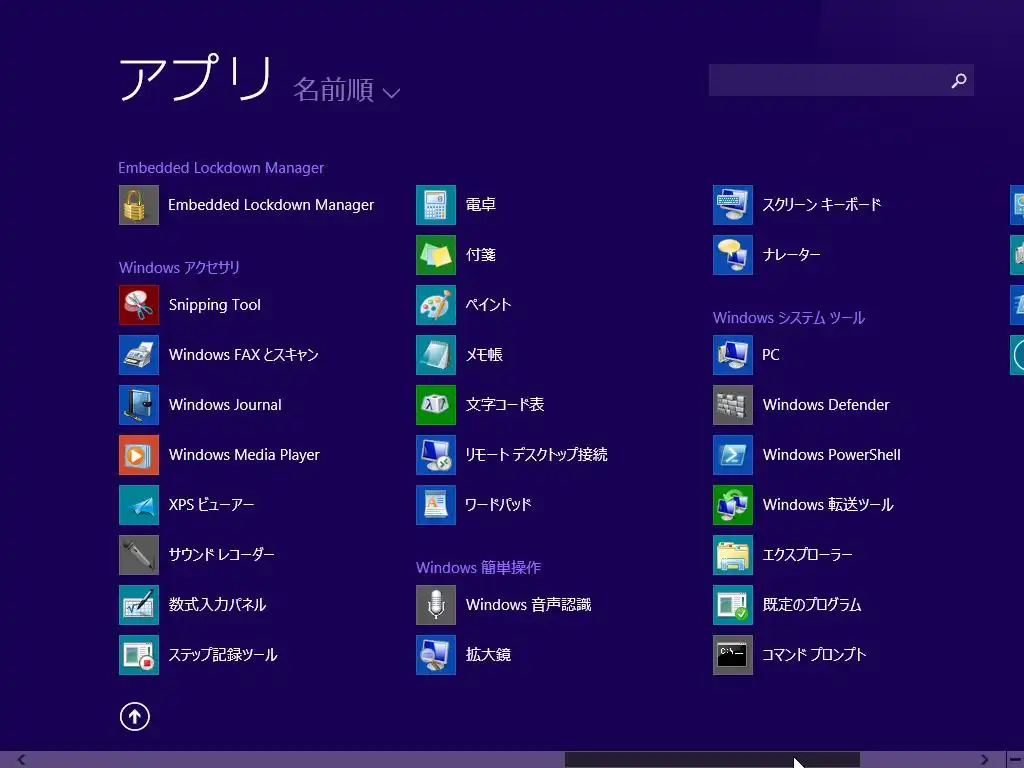Image resolution: width=1024 pixels, height=768 pixels.
Task: Open the ワードパッド icon
Action: (x=436, y=505)
